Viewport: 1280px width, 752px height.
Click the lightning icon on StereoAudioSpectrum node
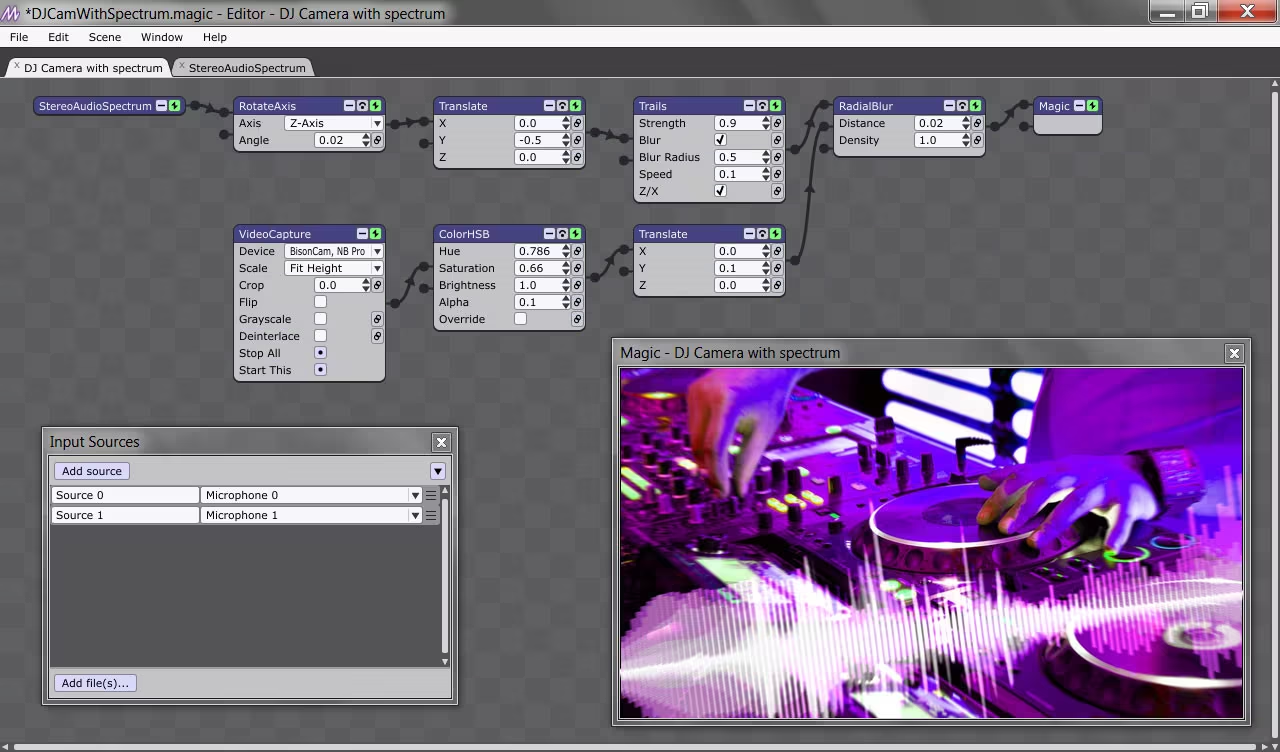[174, 106]
